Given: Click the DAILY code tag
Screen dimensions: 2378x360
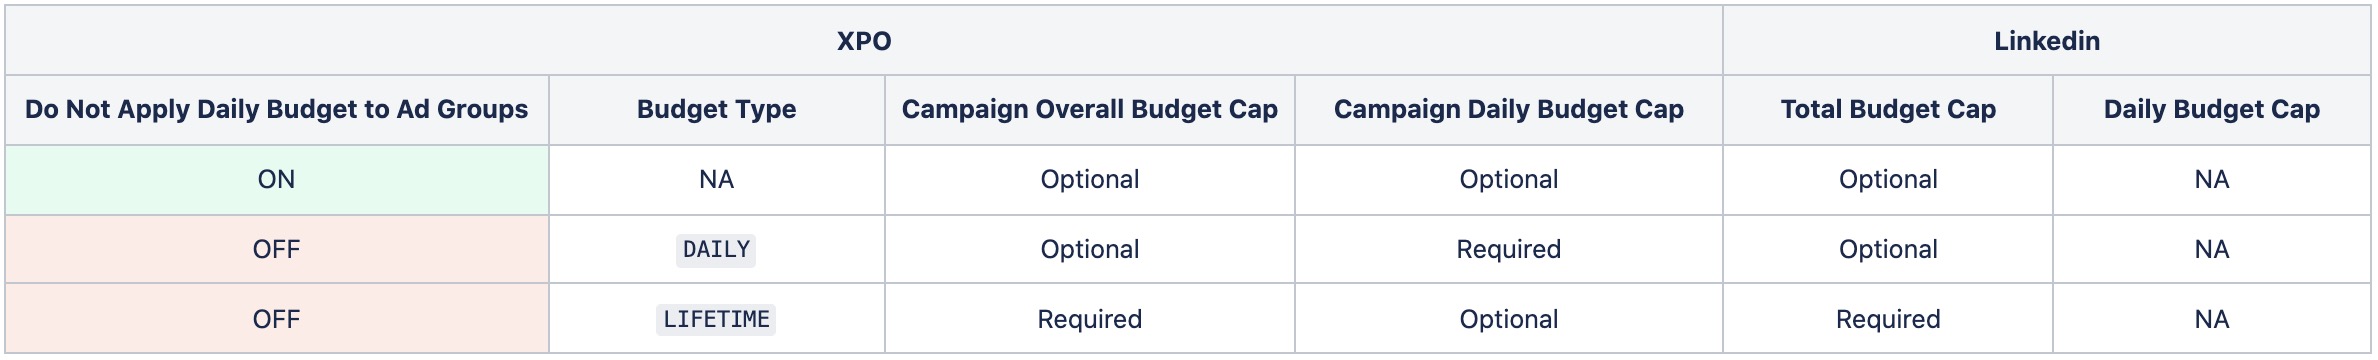Looking at the screenshot, I should [x=717, y=249].
